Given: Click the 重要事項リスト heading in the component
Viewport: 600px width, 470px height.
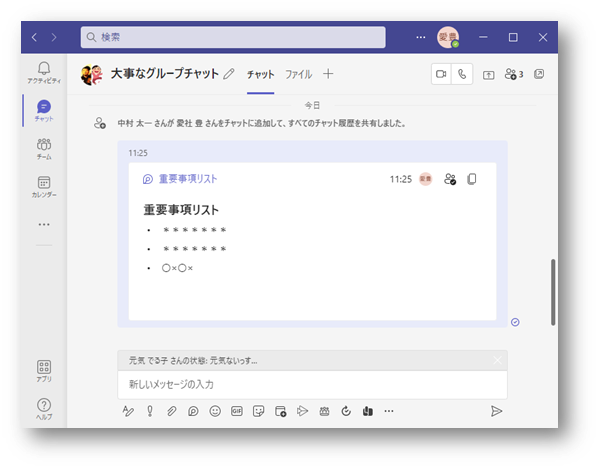Looking at the screenshot, I should [x=181, y=210].
